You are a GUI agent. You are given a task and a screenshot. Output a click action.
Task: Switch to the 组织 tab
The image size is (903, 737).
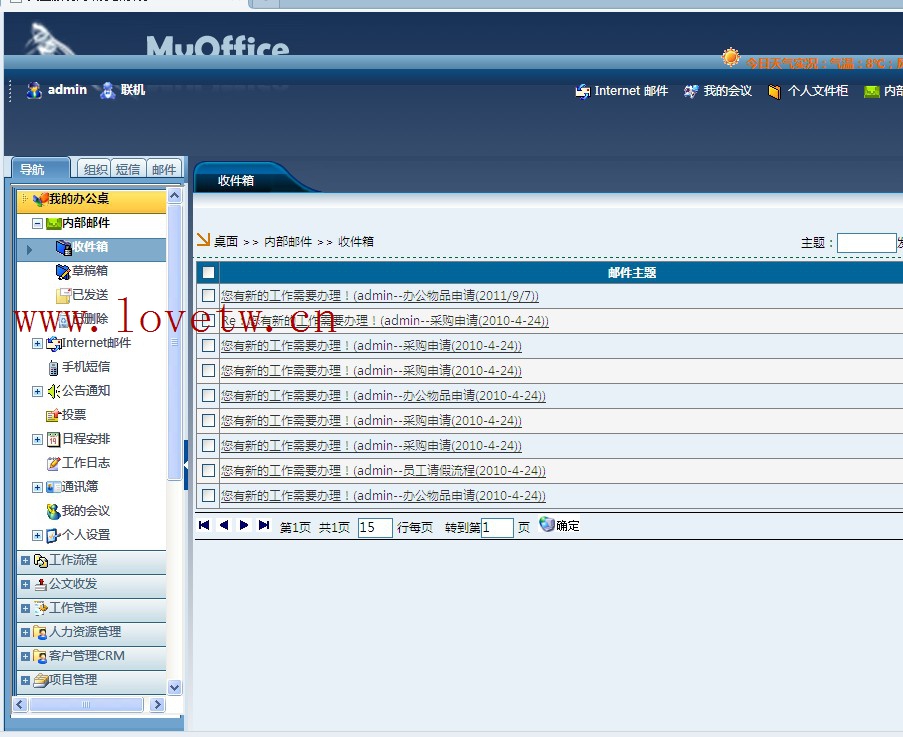95,170
